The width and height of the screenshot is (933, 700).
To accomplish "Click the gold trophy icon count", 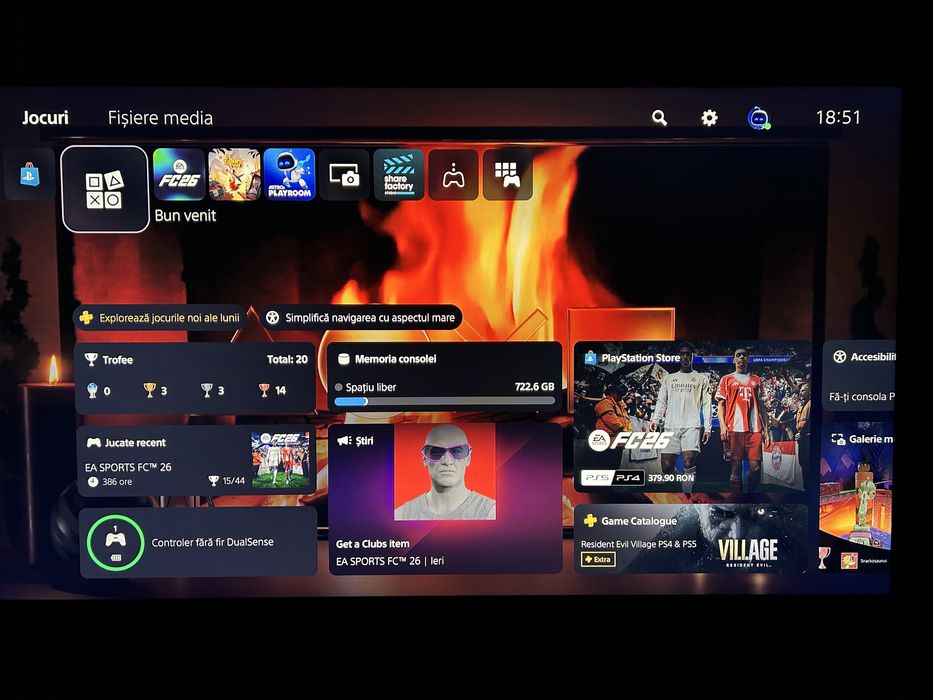I will [x=155, y=390].
